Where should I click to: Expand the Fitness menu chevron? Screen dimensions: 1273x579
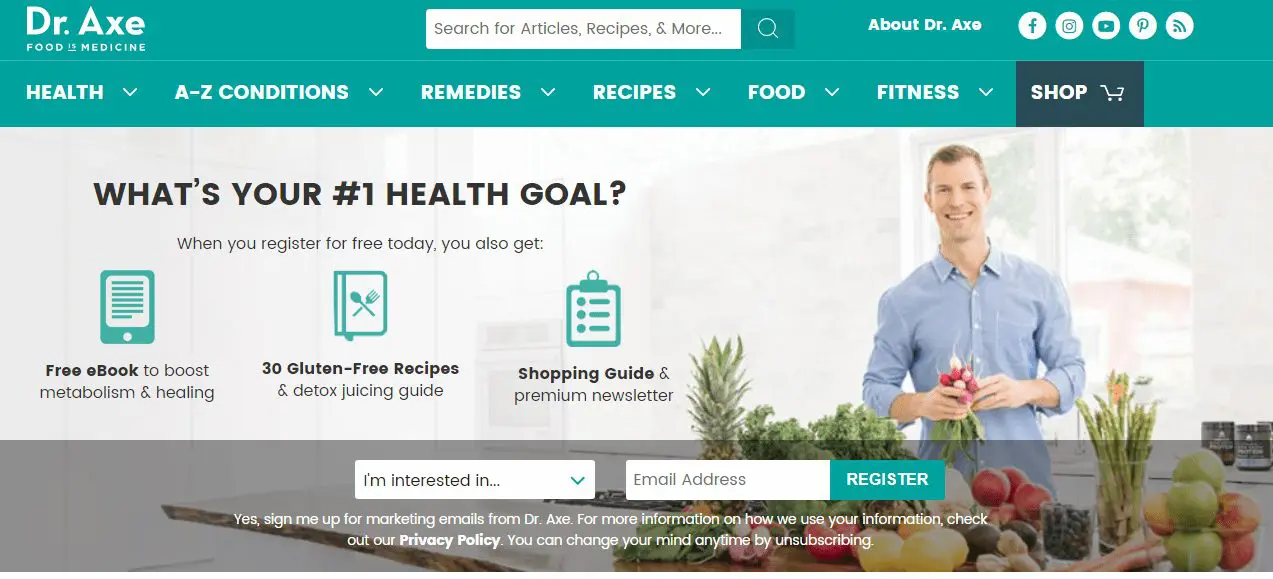pos(986,92)
